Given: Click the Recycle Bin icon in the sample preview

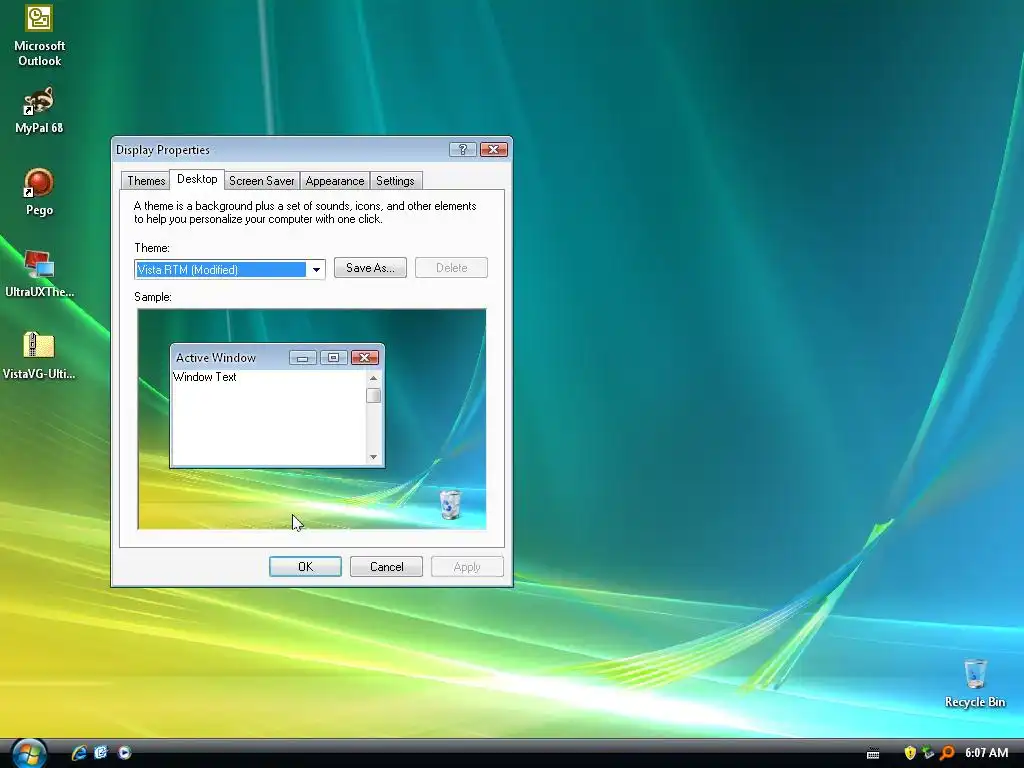Looking at the screenshot, I should 451,505.
